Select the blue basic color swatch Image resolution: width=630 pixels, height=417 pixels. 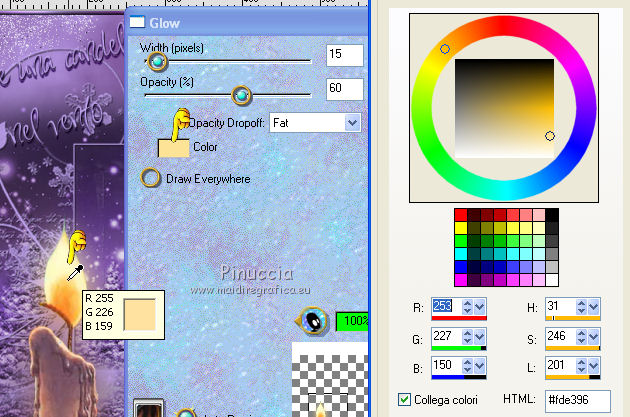(x=461, y=266)
